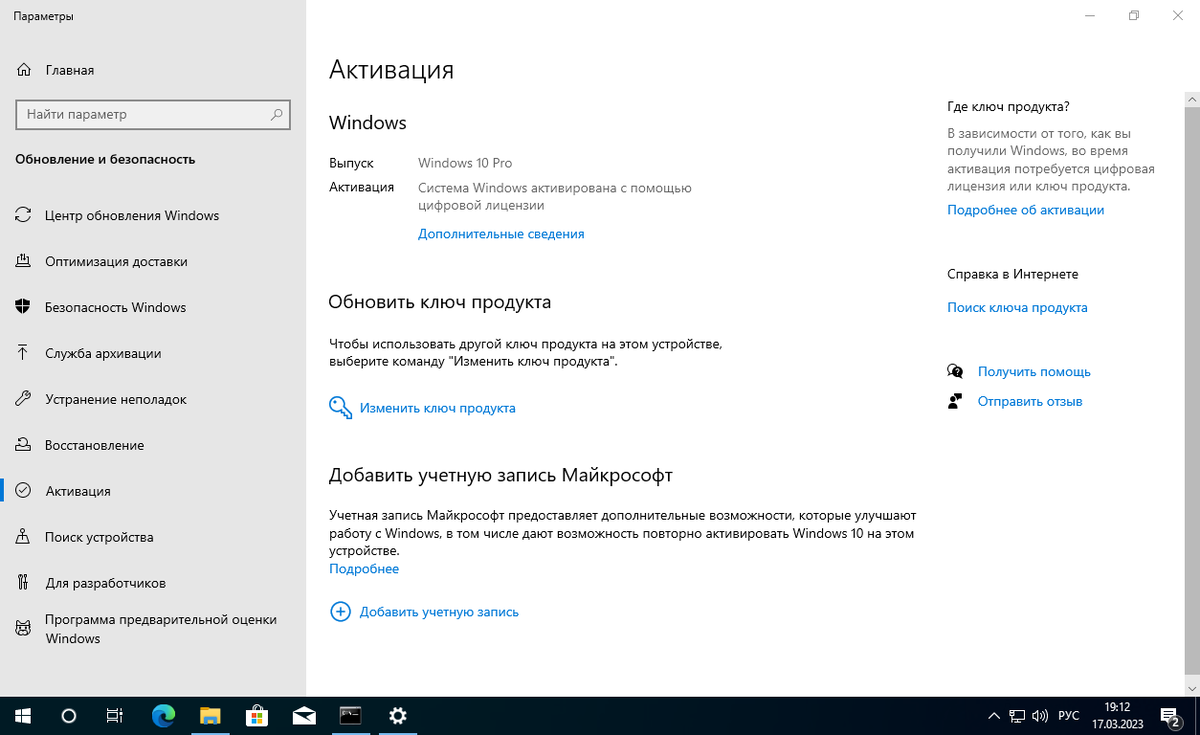Click the network tray icon
The image size is (1200, 735).
1017,716
